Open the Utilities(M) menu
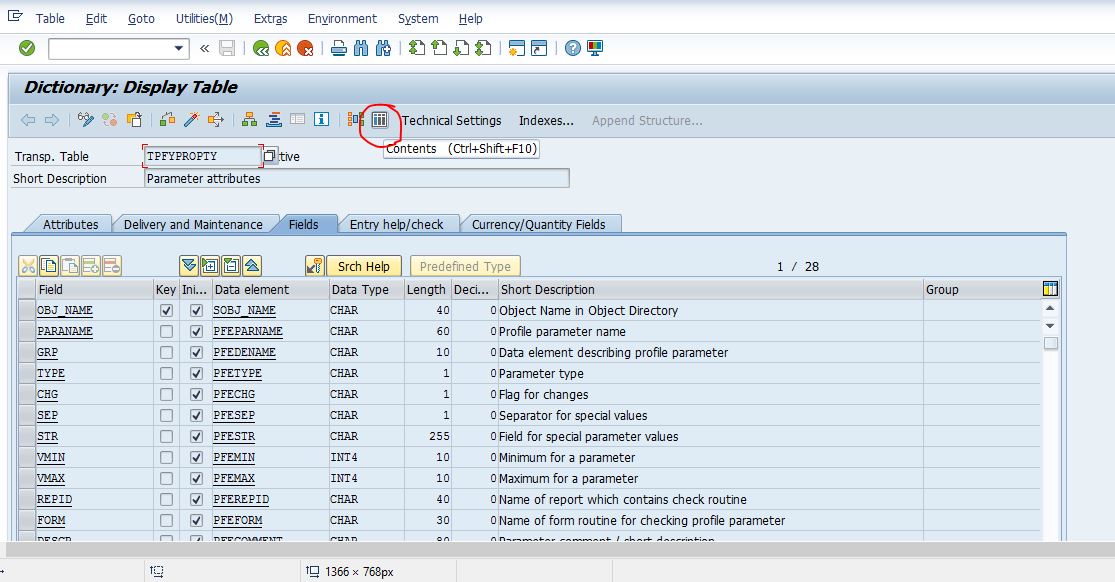 (204, 18)
